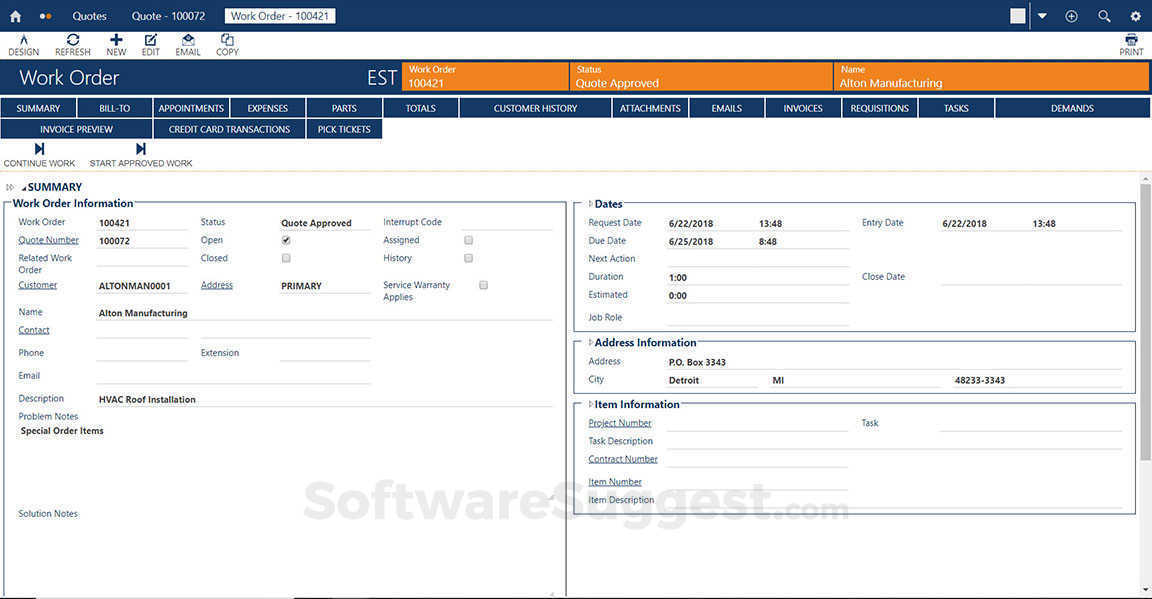Follow the Quote Number link
The width and height of the screenshot is (1152, 599).
tap(48, 239)
